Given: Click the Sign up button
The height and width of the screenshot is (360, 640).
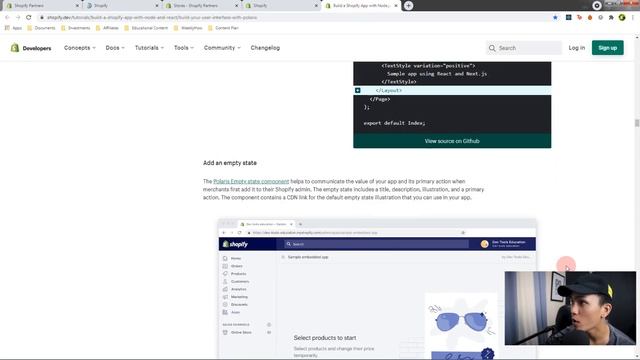Looking at the screenshot, I should point(607,48).
